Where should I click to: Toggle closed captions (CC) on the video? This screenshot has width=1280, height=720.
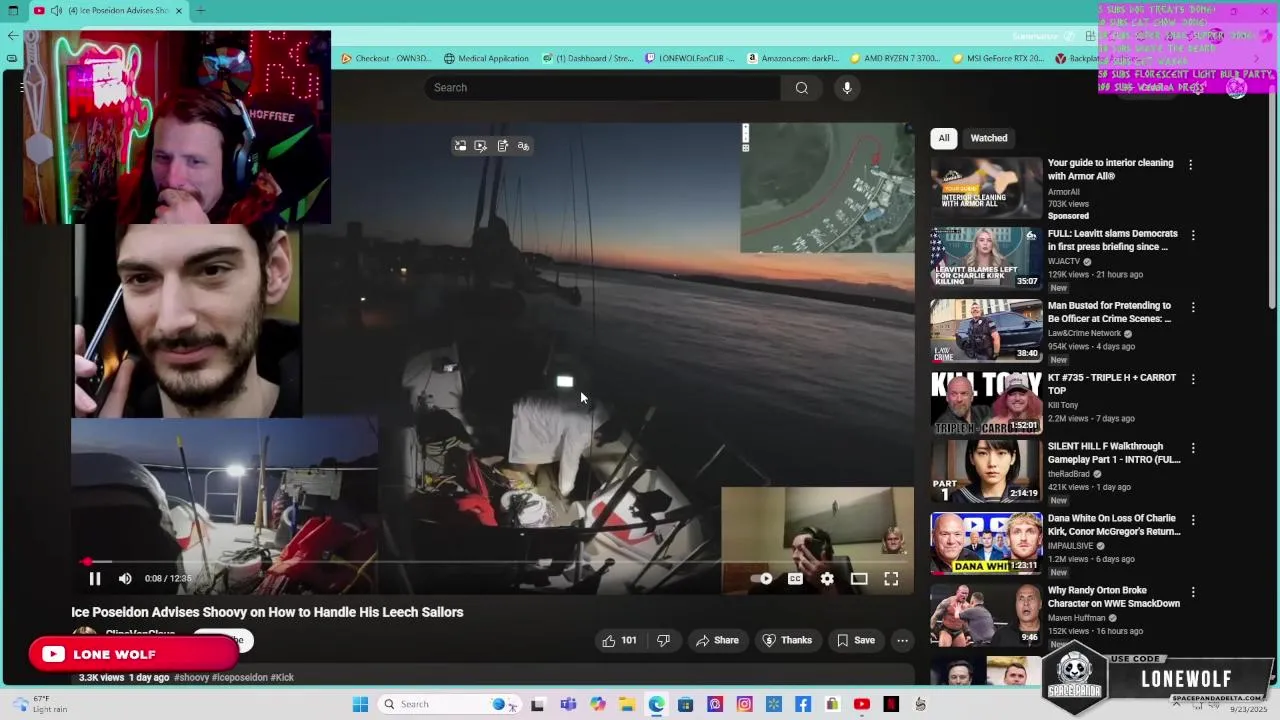tap(795, 578)
